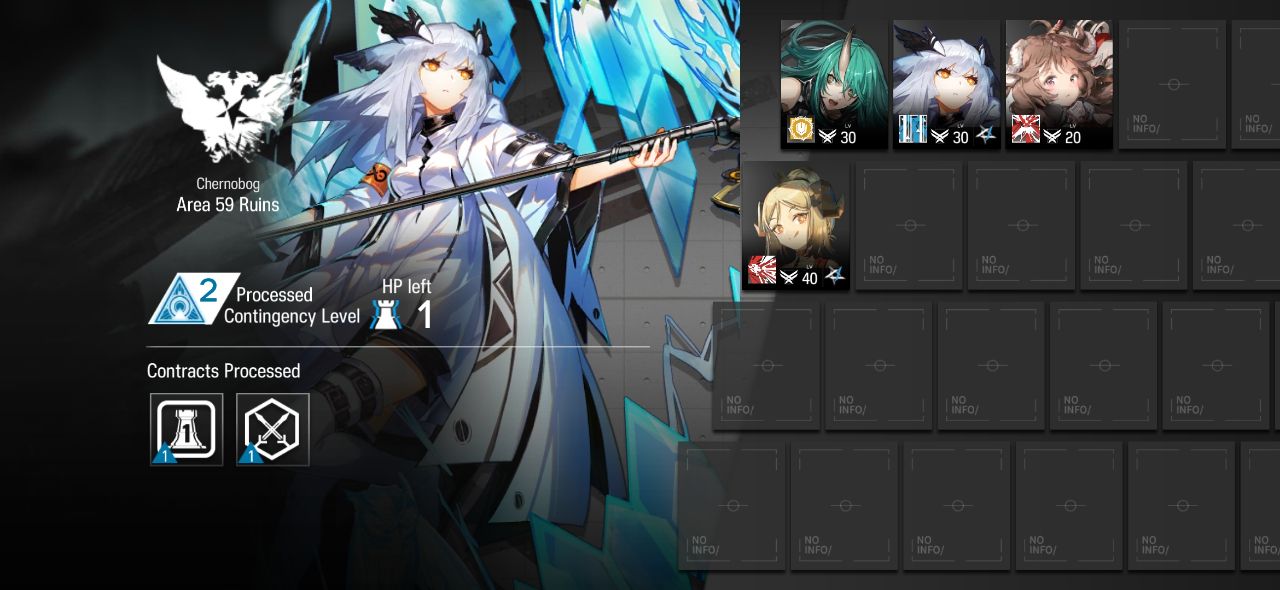The image size is (1280, 590).
Task: Click the 'Area 59 Ruins' map name
Action: tap(227, 205)
